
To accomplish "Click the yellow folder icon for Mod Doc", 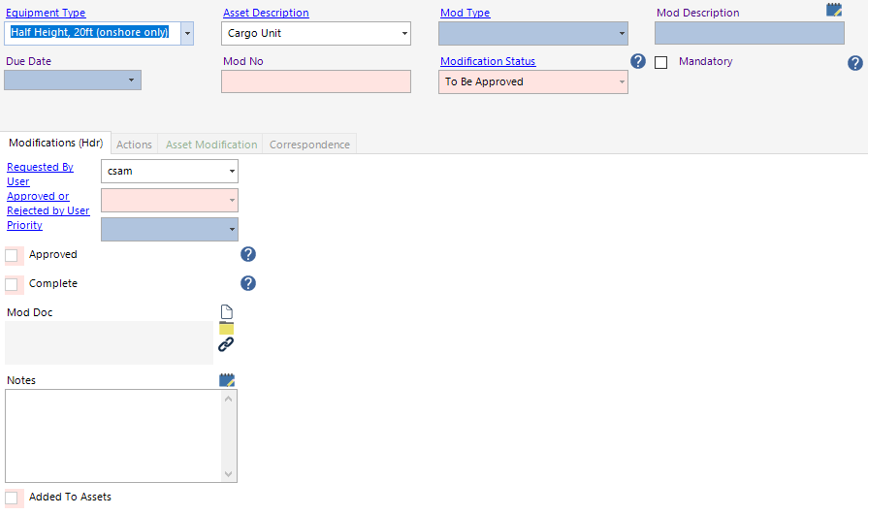I will pos(226,329).
